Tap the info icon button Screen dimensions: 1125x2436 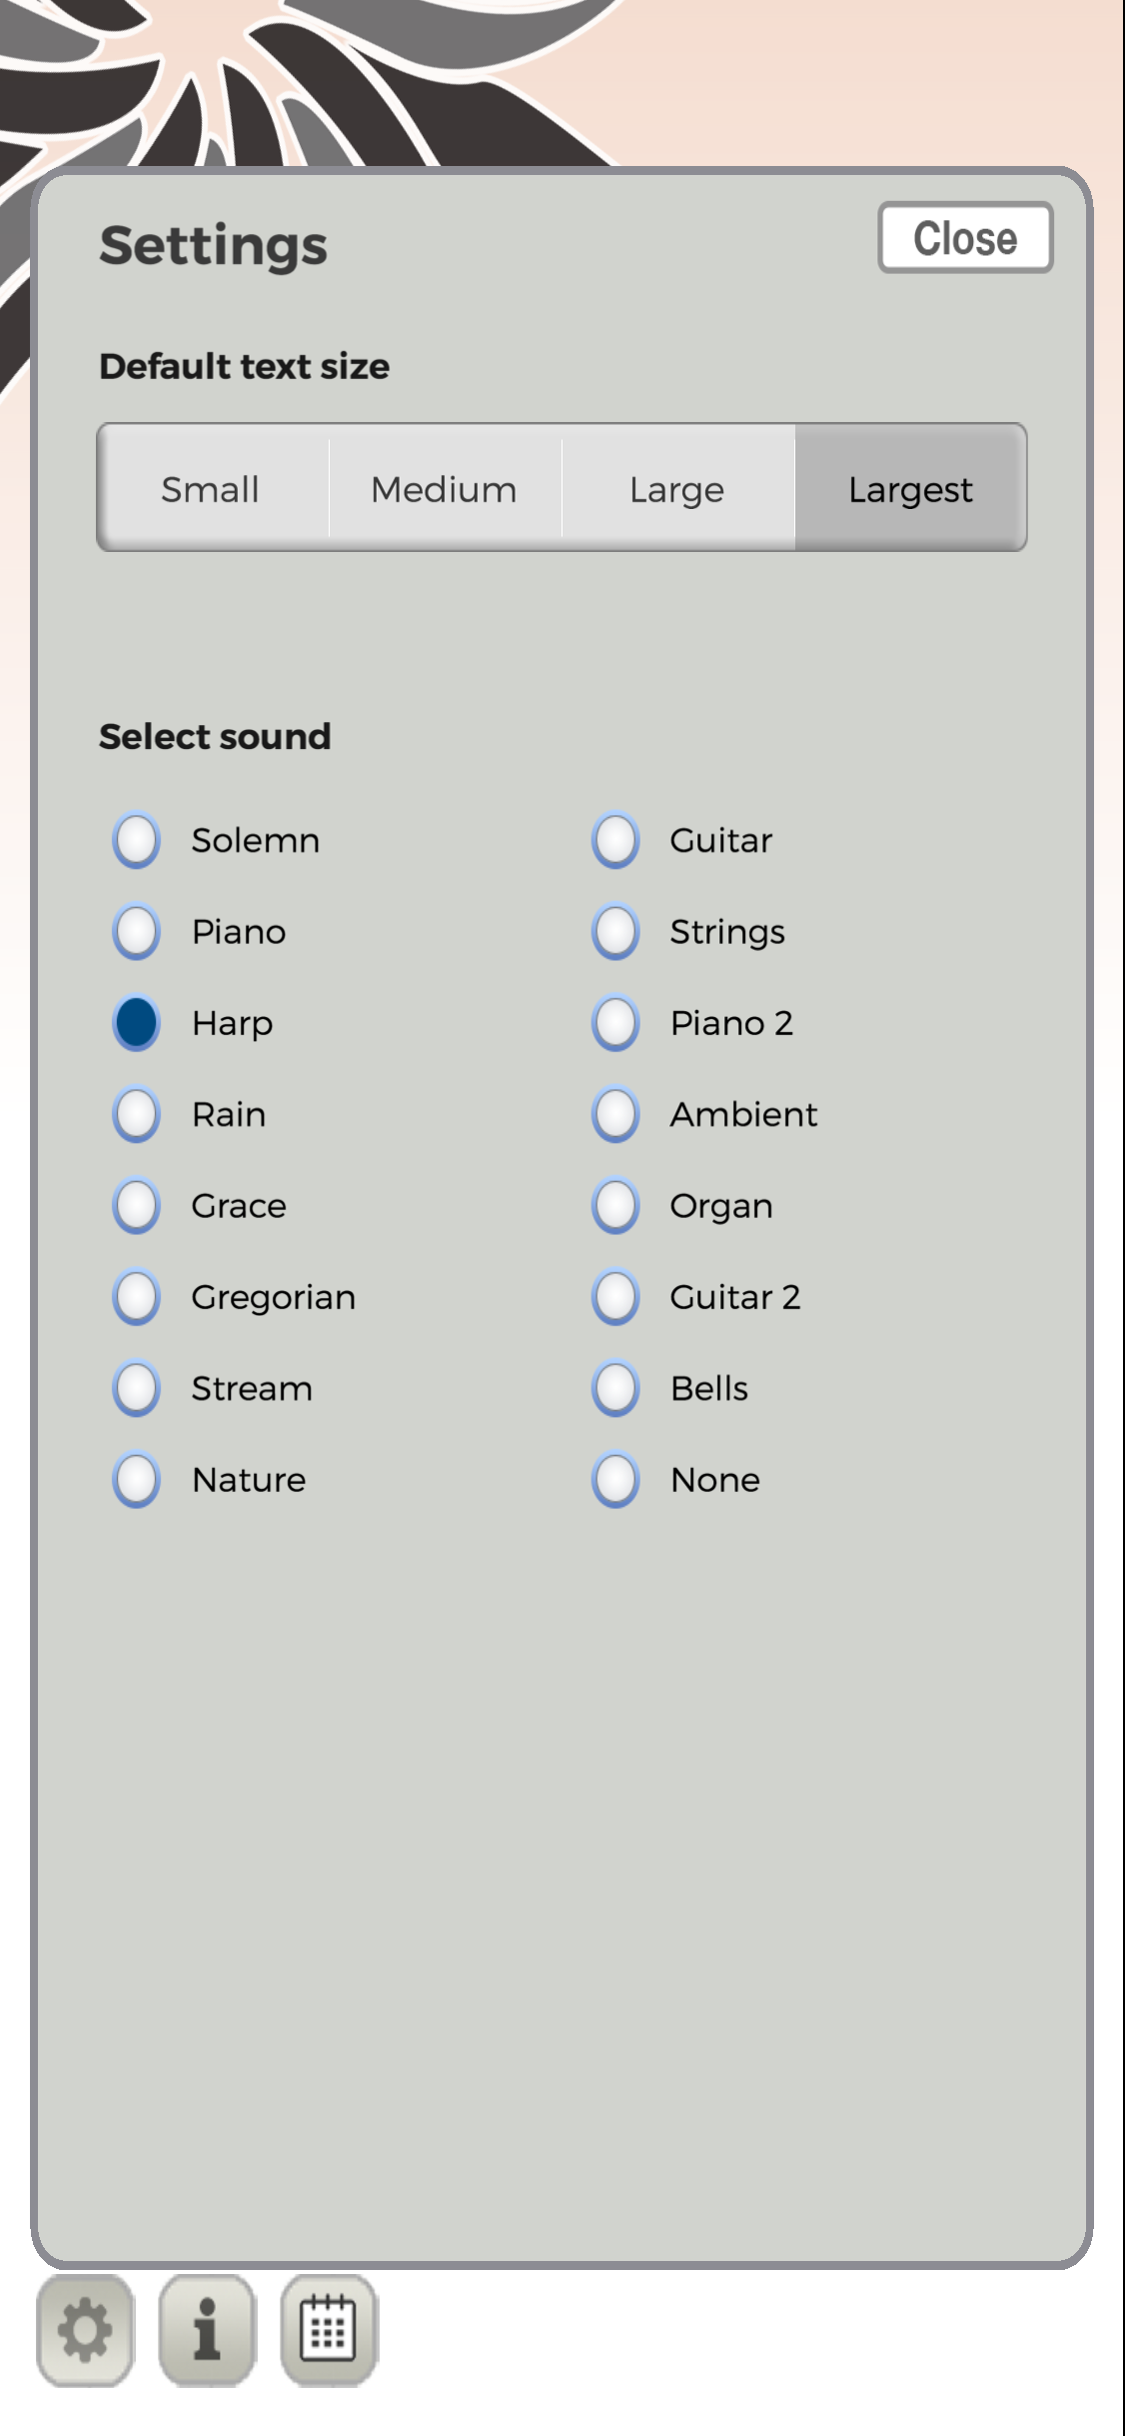click(x=207, y=2330)
